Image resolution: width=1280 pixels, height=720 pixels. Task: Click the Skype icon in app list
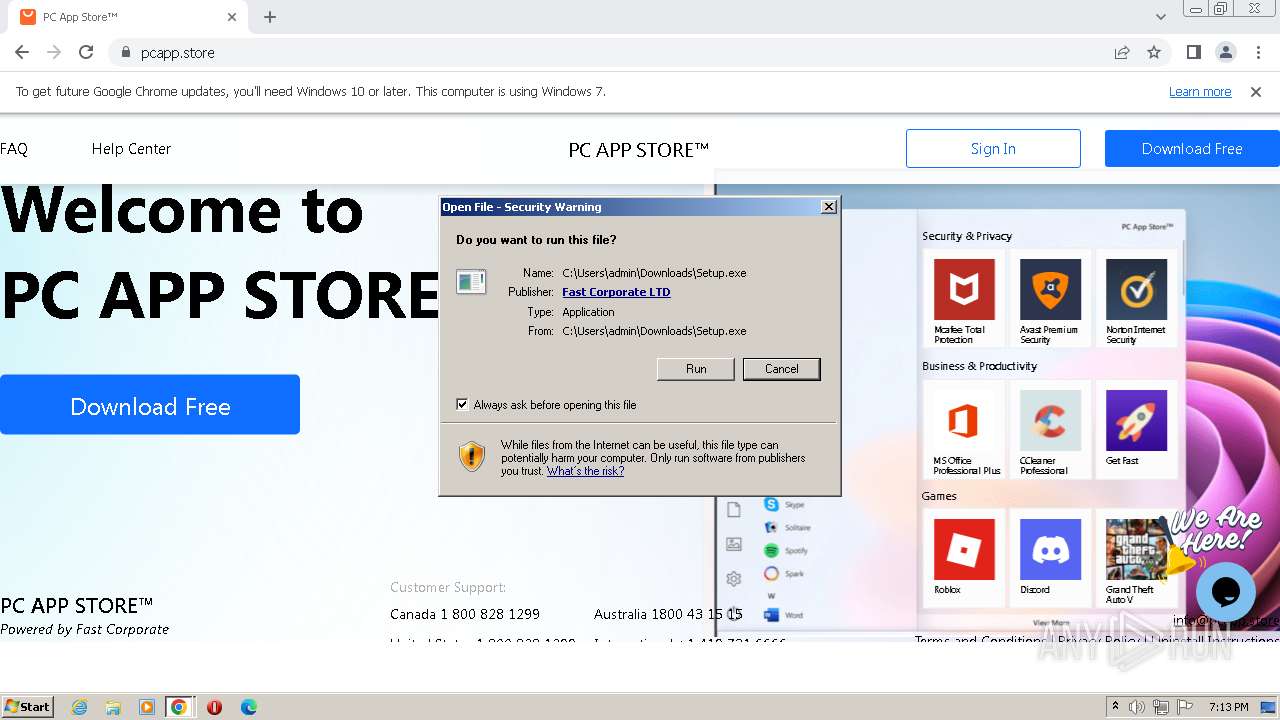pyautogui.click(x=771, y=505)
